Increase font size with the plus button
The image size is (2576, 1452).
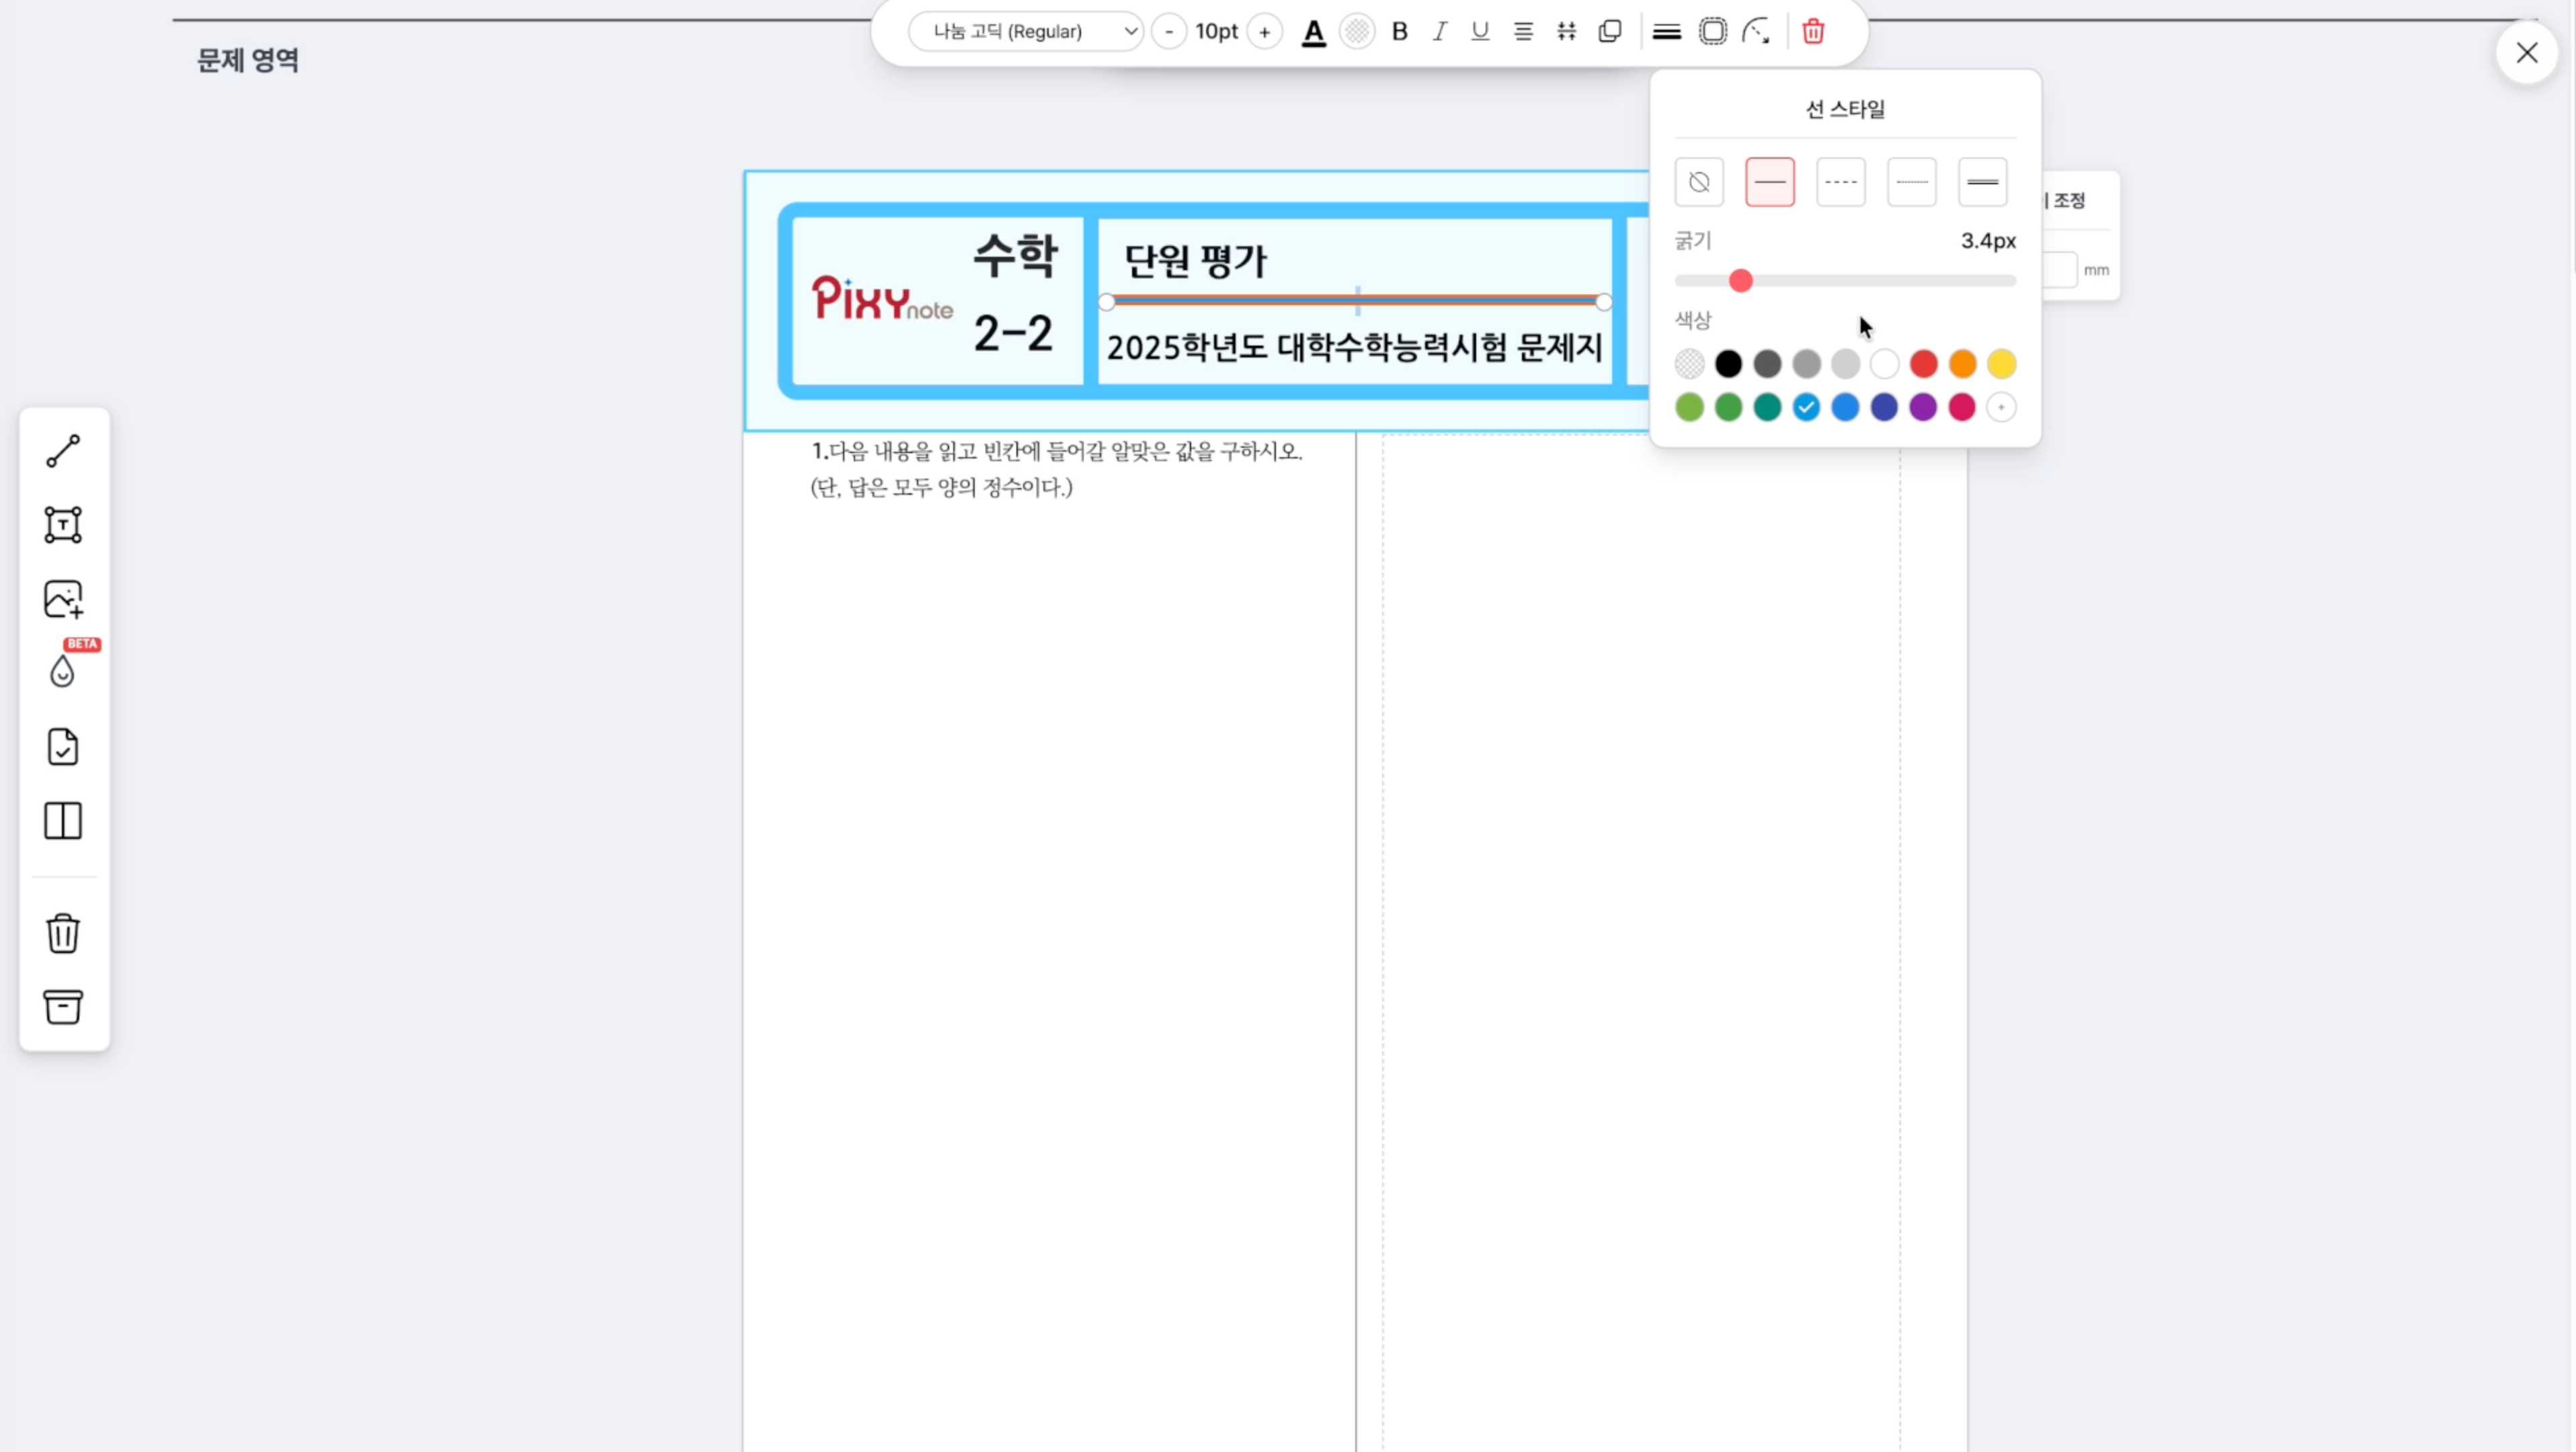(1264, 31)
